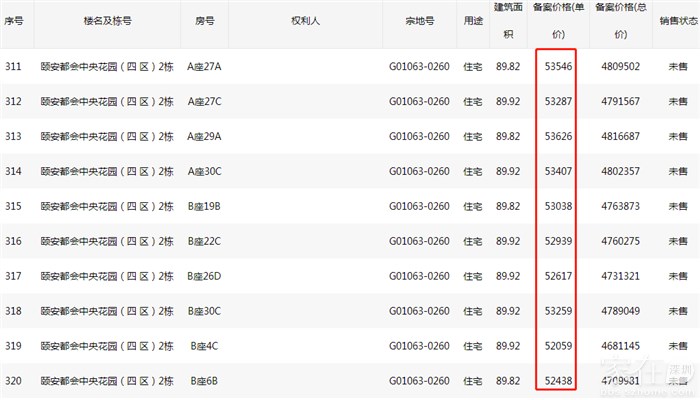Click sequence number 316

[x=14, y=241]
